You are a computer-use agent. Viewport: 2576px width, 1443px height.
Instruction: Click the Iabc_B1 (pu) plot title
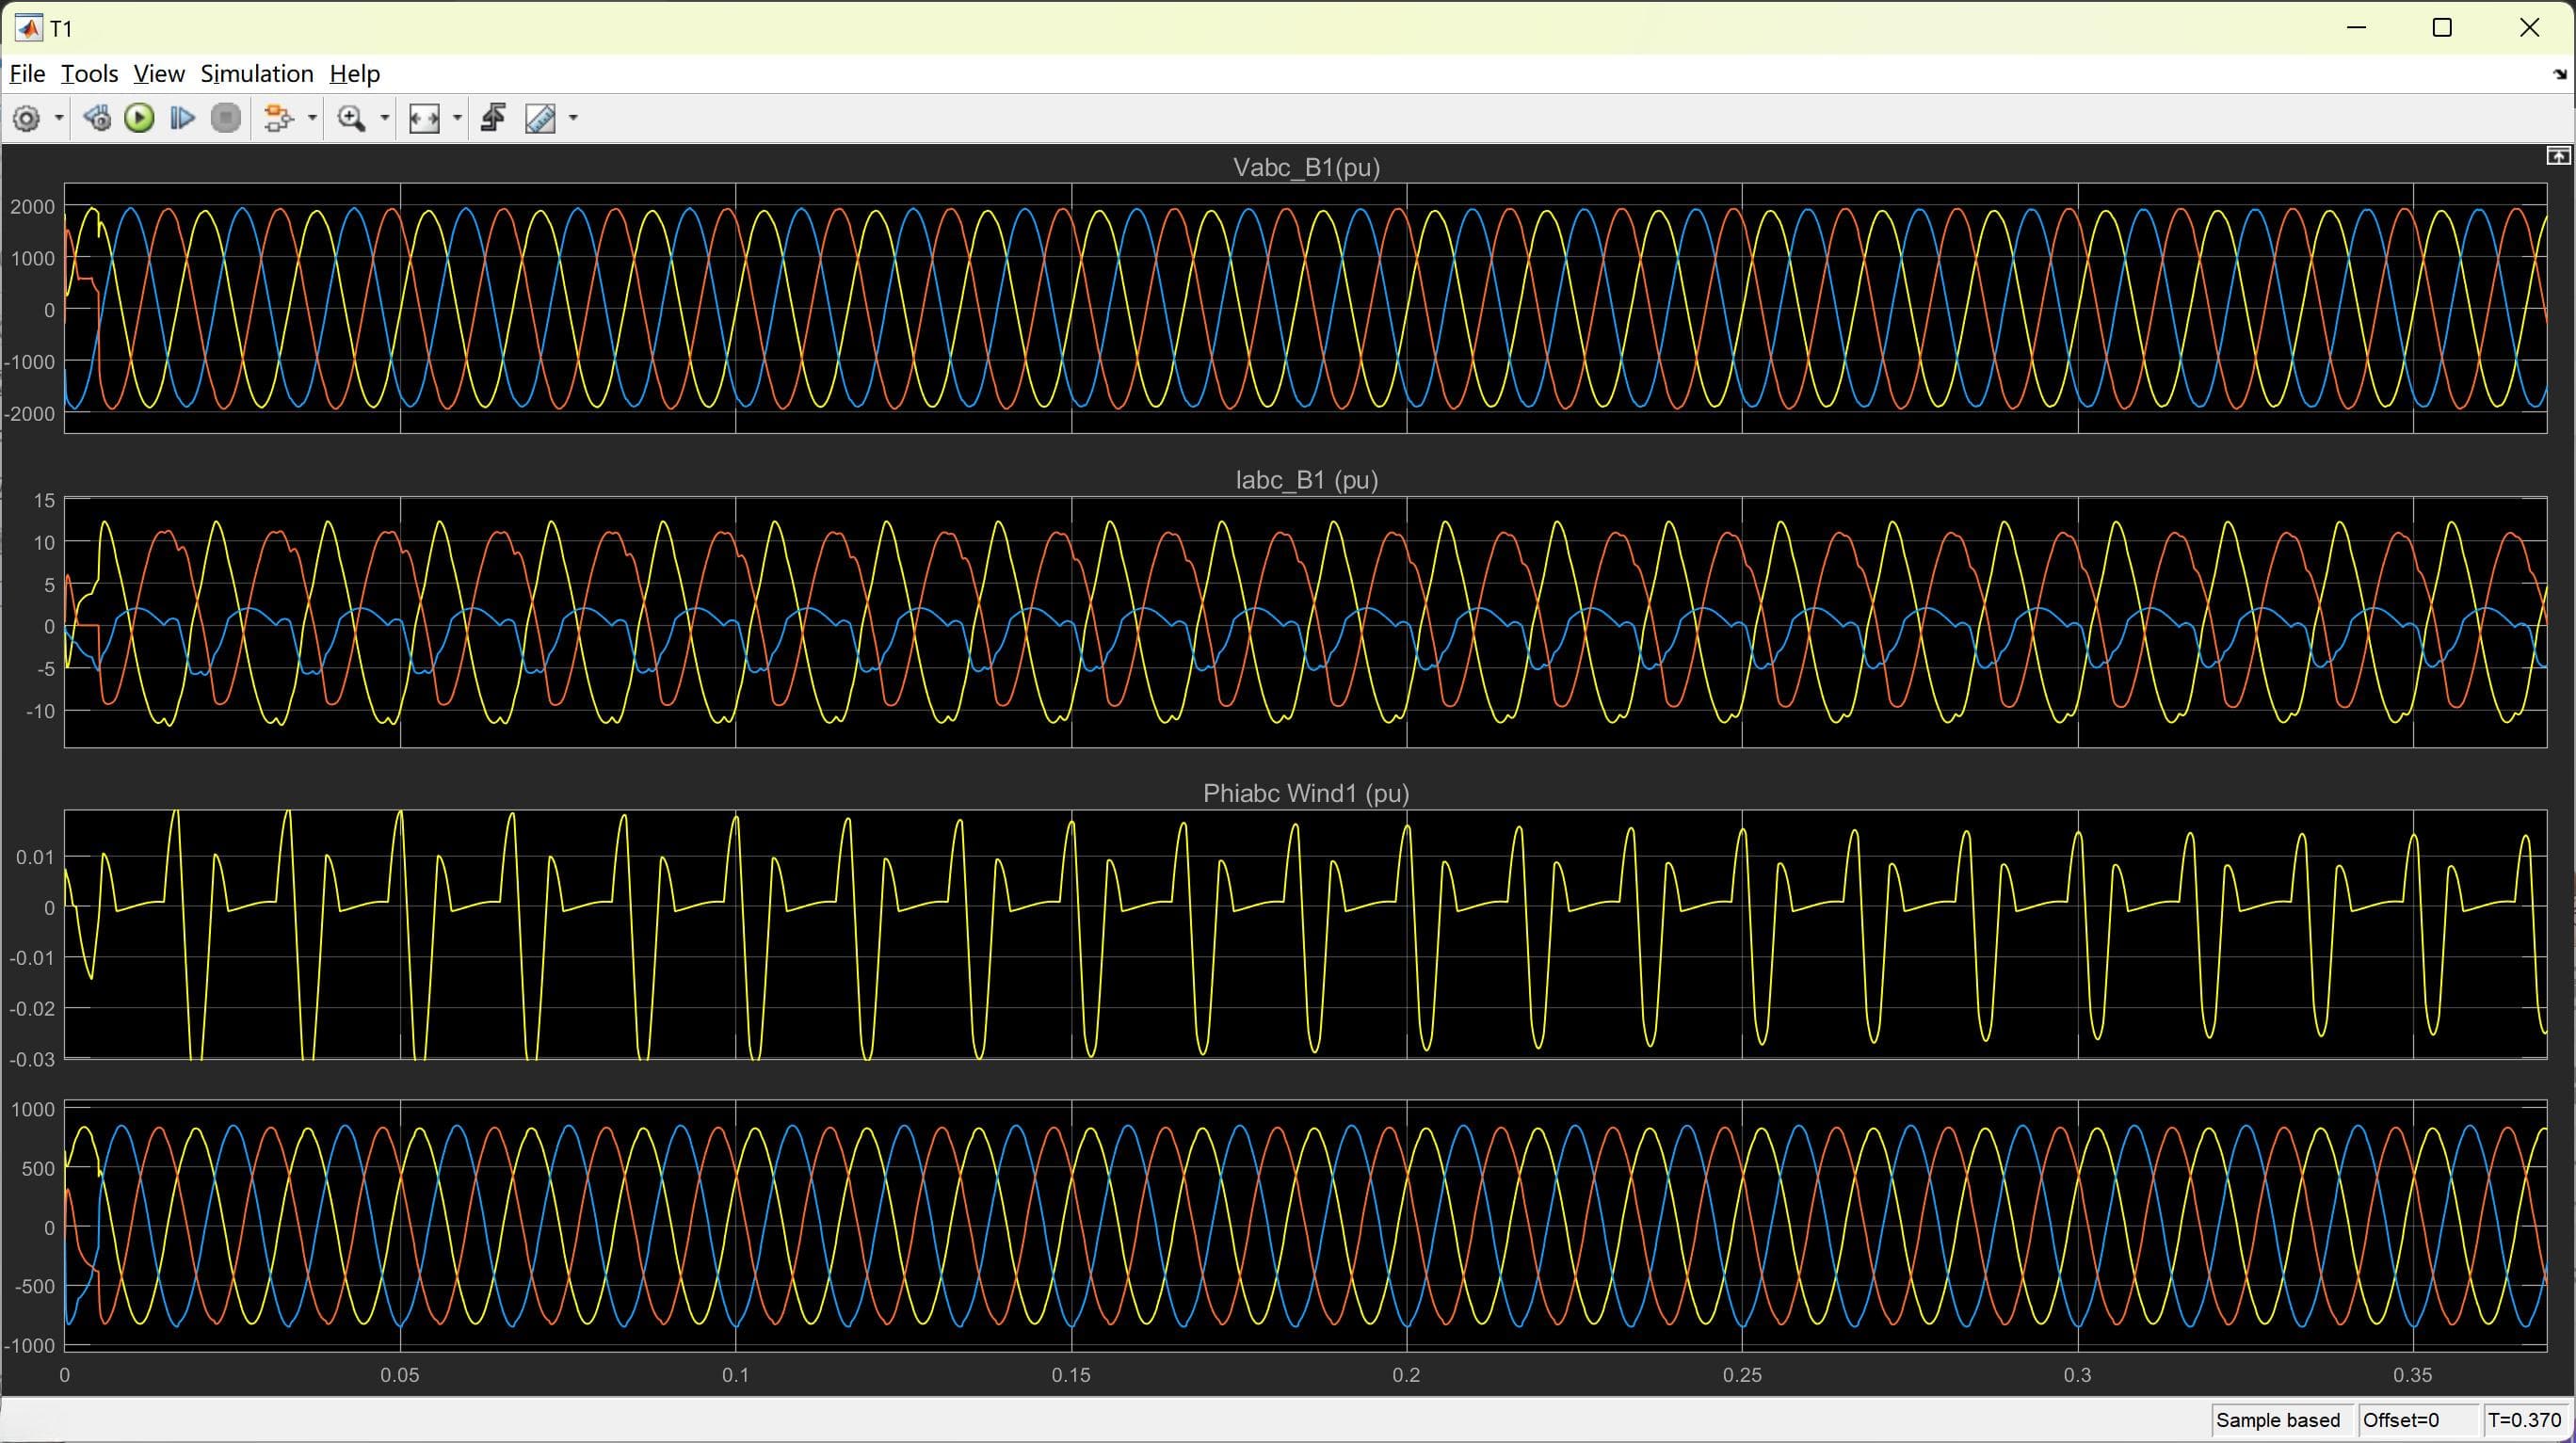click(x=1306, y=480)
